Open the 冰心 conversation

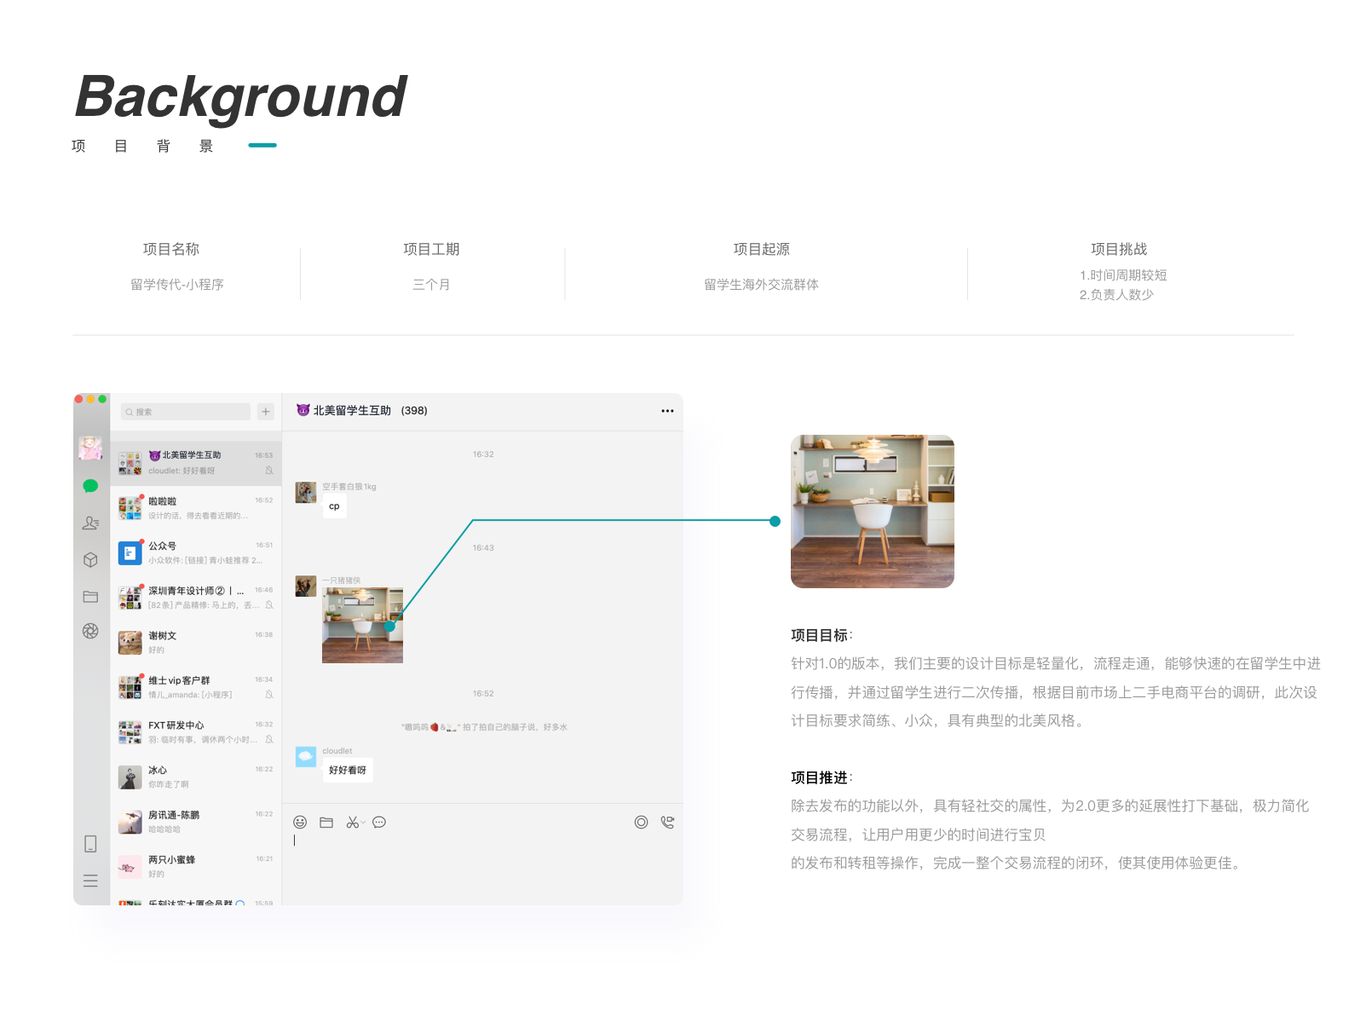[196, 777]
